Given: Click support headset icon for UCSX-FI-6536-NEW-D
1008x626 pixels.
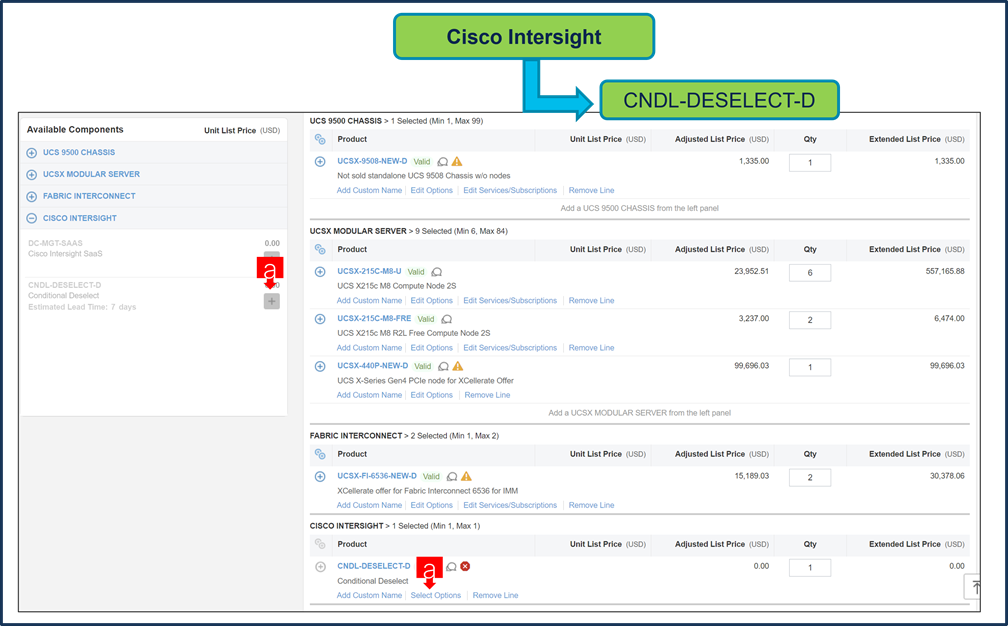Looking at the screenshot, I should (x=452, y=477).
